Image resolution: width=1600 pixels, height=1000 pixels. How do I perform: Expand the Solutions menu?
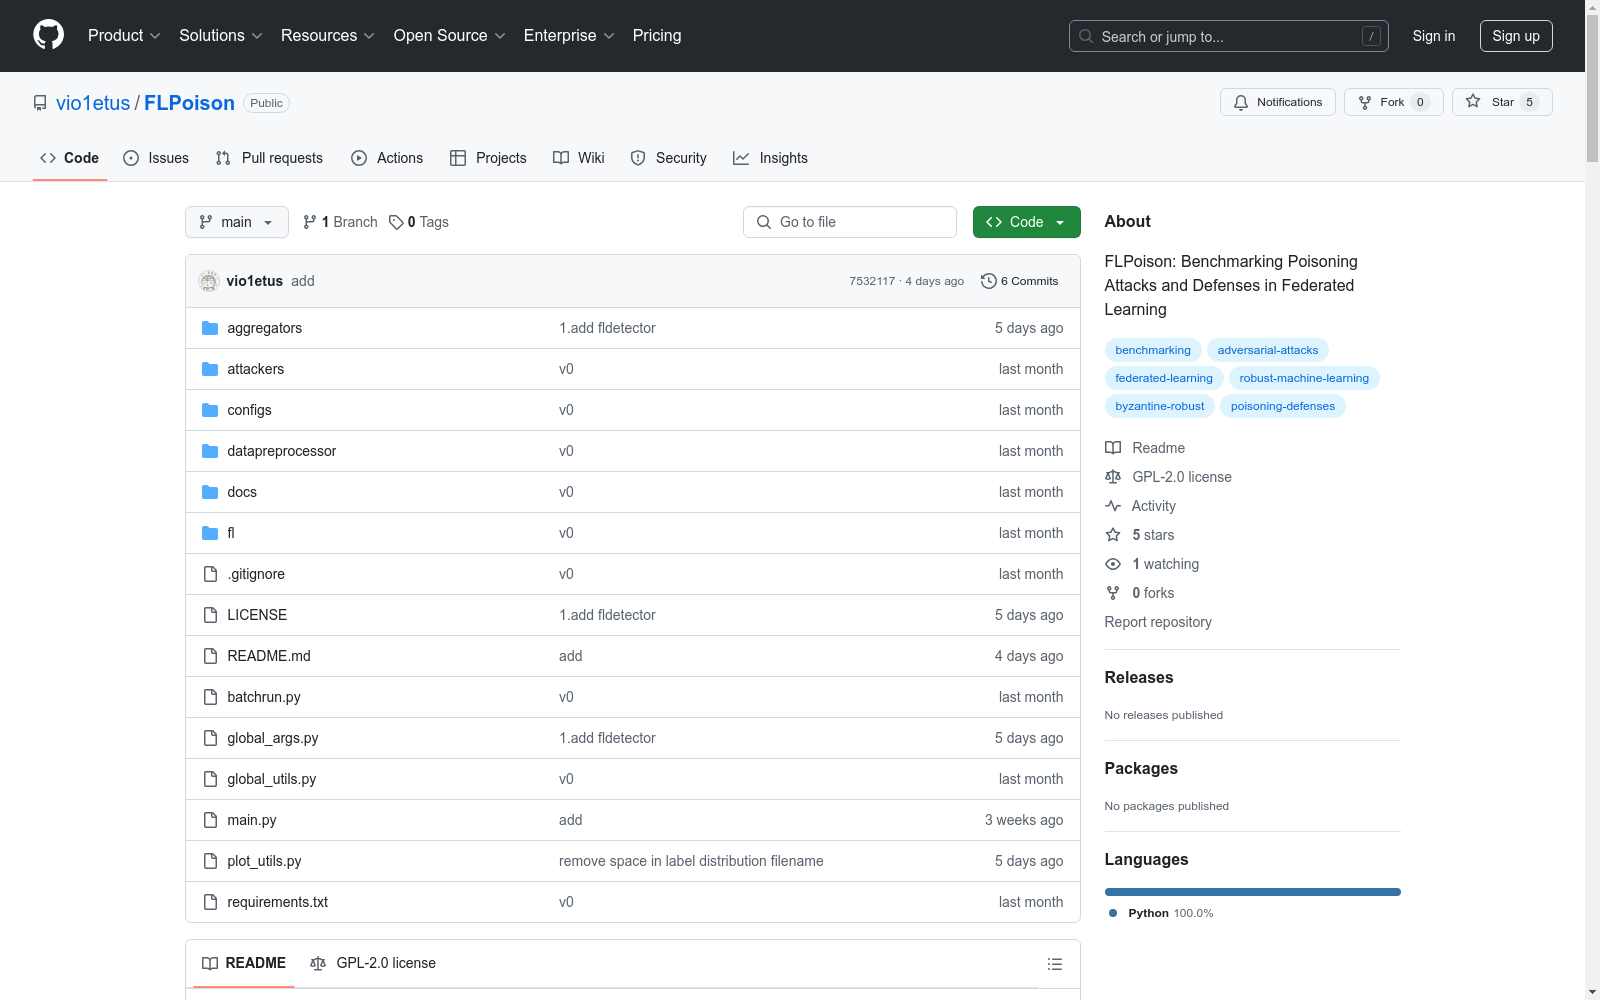click(x=221, y=36)
